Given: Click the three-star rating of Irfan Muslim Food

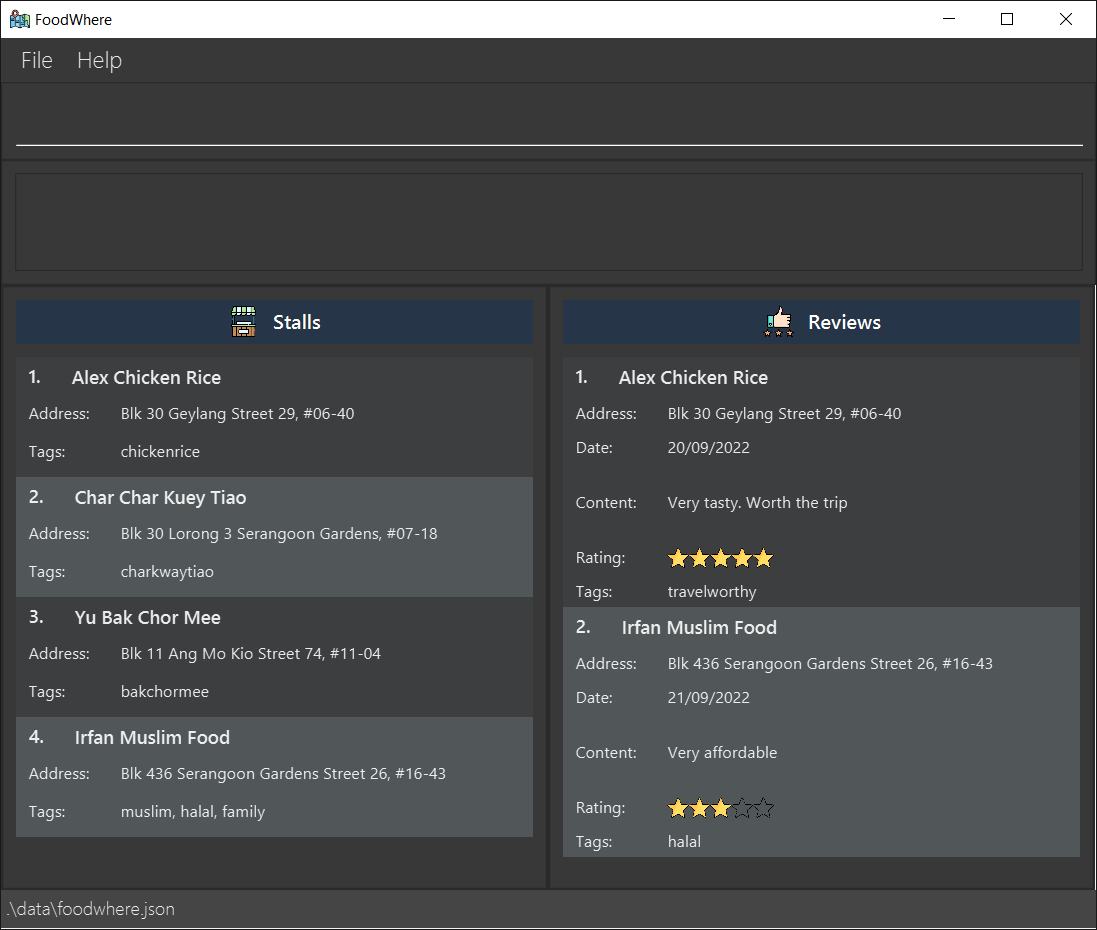Looking at the screenshot, I should tap(721, 808).
